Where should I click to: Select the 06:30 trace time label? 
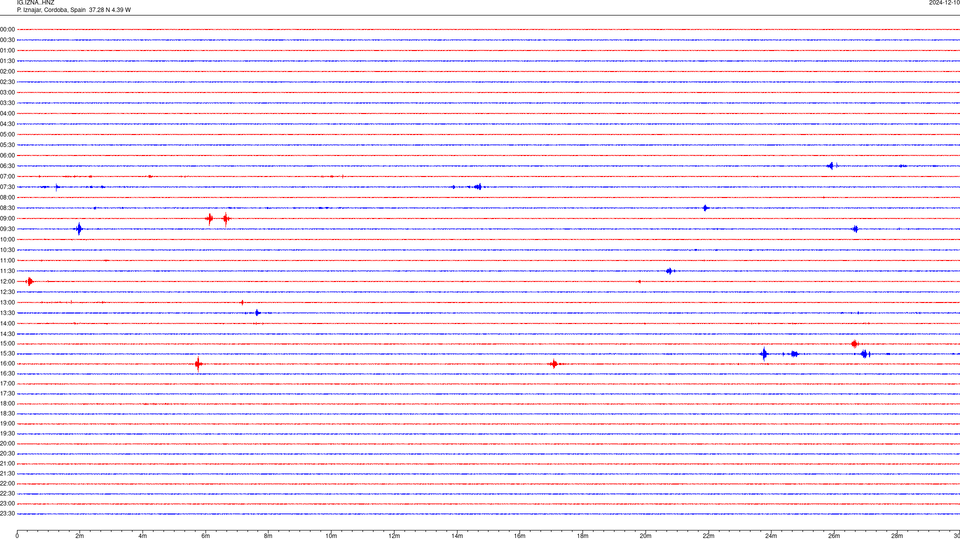[x=7, y=166]
